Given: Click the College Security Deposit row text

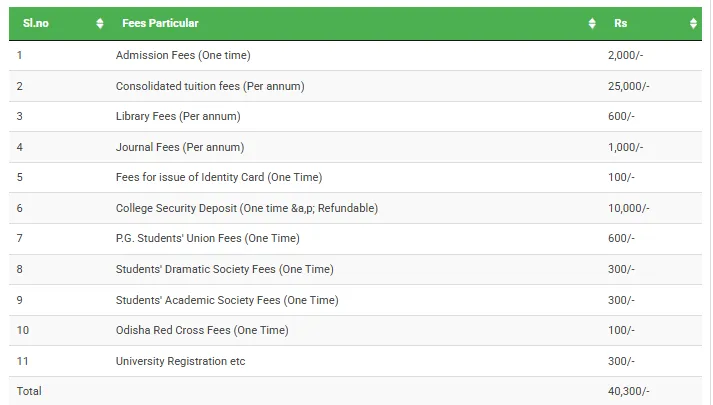Looking at the screenshot, I should (x=247, y=208).
